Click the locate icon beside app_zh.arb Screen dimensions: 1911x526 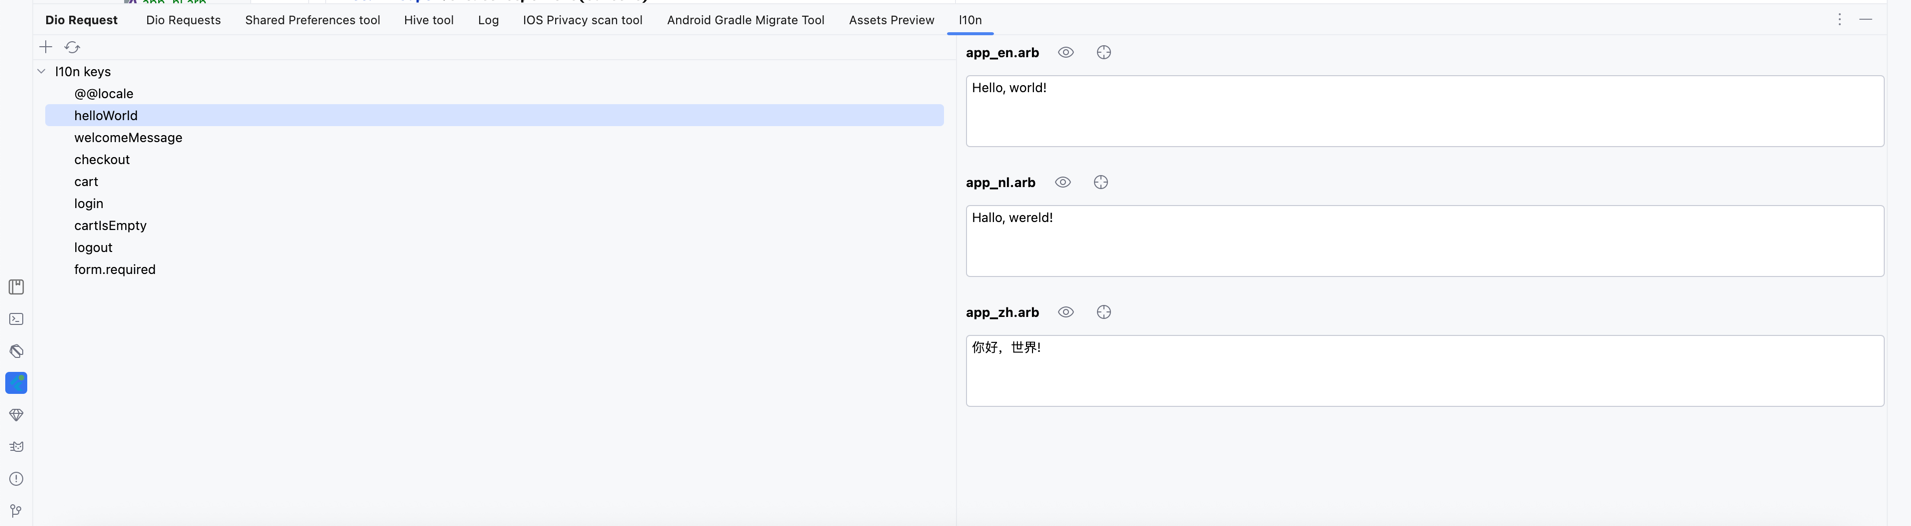[x=1103, y=313]
